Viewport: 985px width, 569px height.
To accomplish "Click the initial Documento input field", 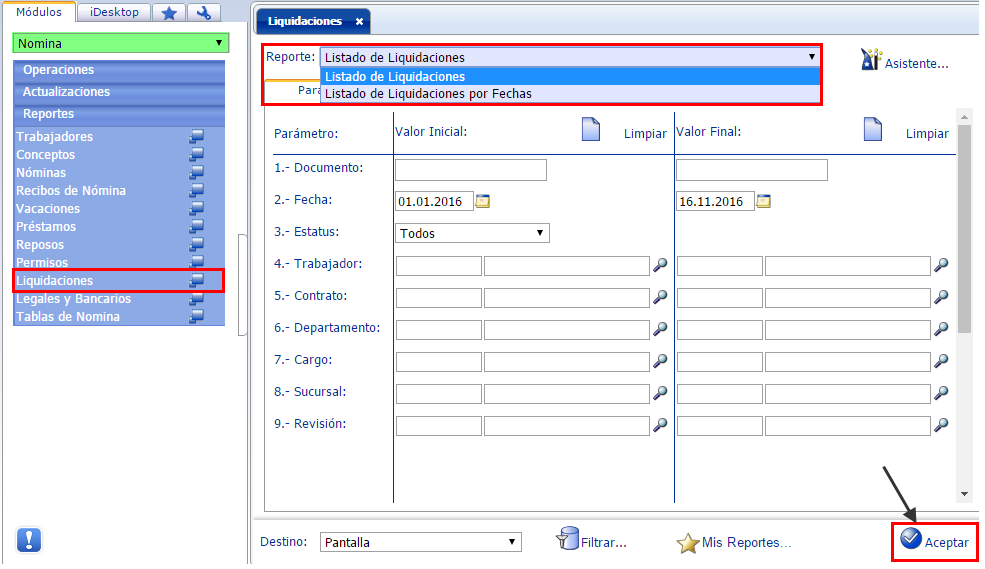I will [471, 170].
